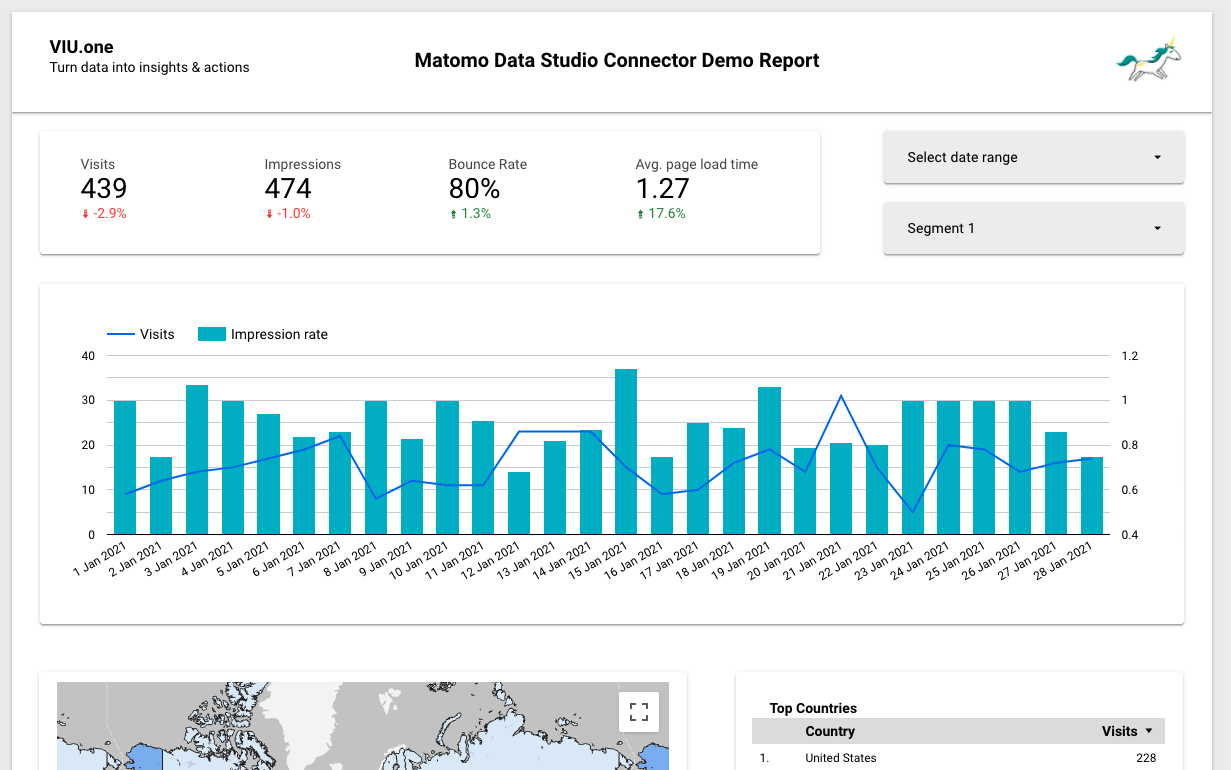The height and width of the screenshot is (770, 1231).
Task: Click the Impression rate teal color swatch
Action: [x=210, y=333]
